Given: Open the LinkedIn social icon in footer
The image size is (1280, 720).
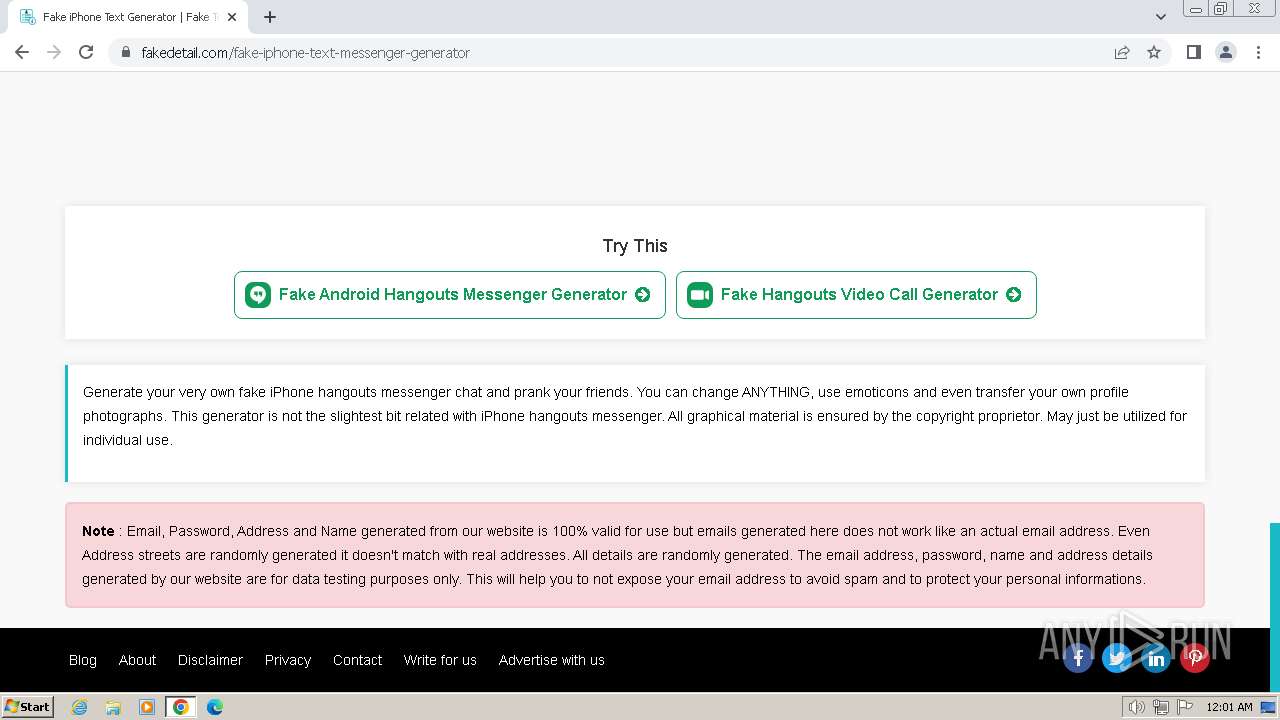Looking at the screenshot, I should point(1155,657).
